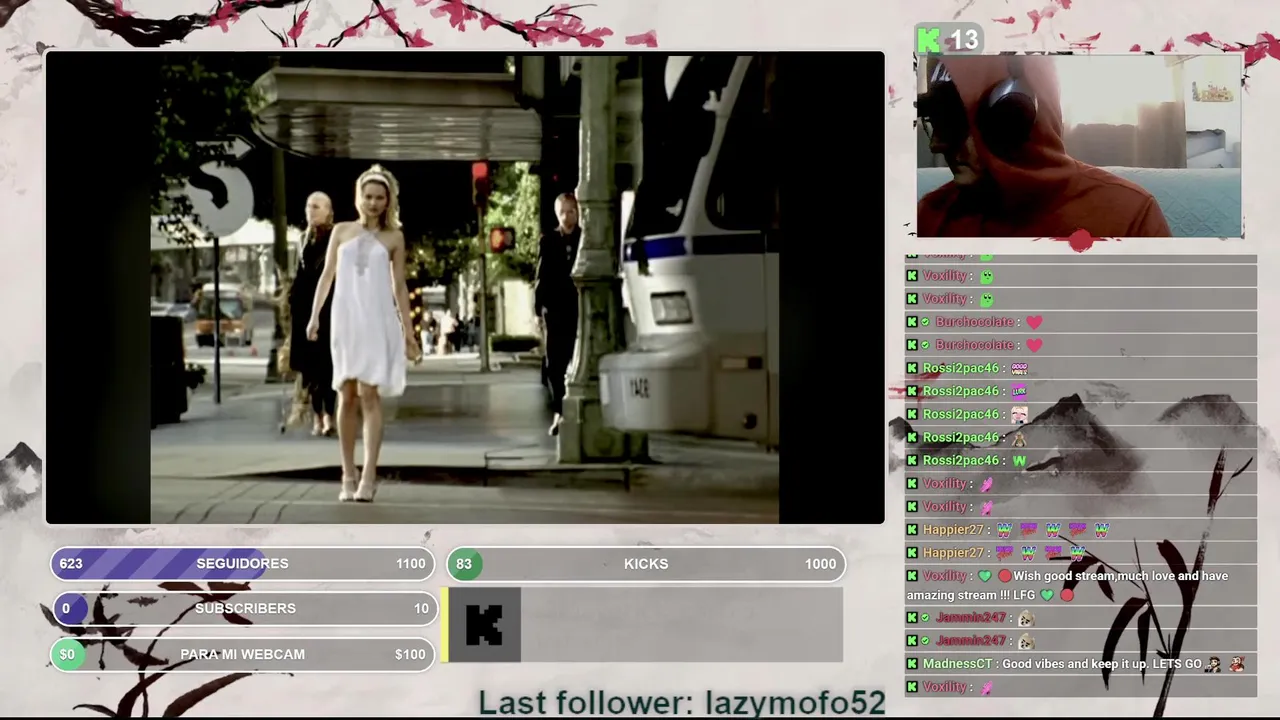This screenshot has width=1280, height=720.
Task: Click the Kick badge beside MadnessCT
Action: [x=912, y=664]
